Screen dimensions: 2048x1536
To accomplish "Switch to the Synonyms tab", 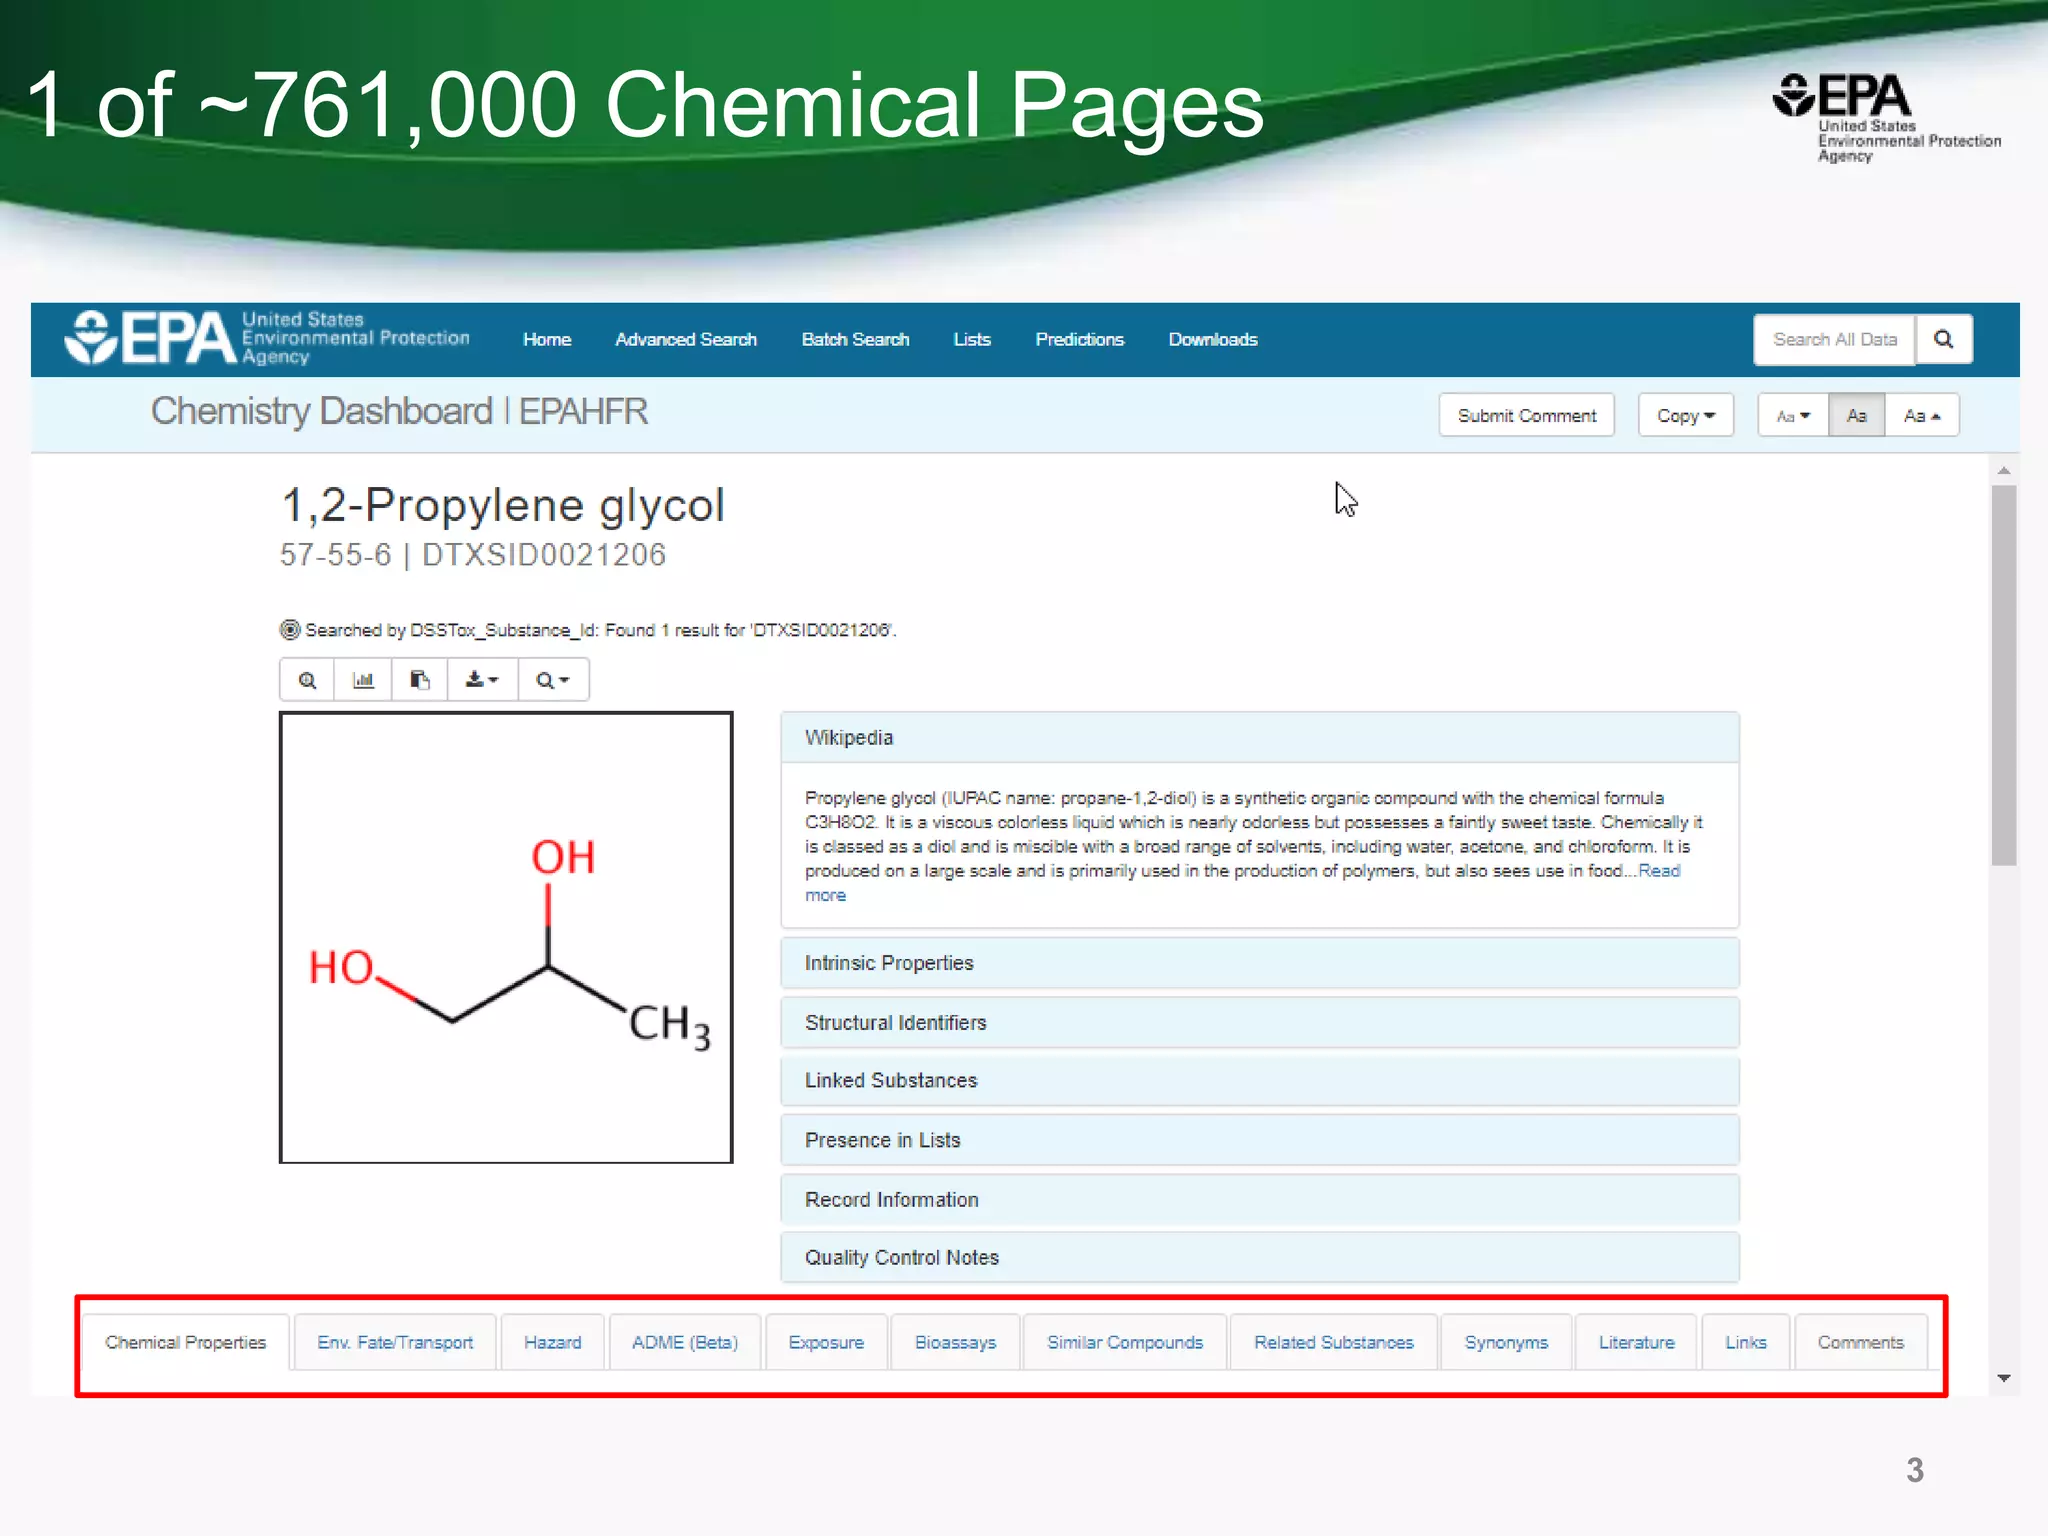I will coord(1506,1342).
